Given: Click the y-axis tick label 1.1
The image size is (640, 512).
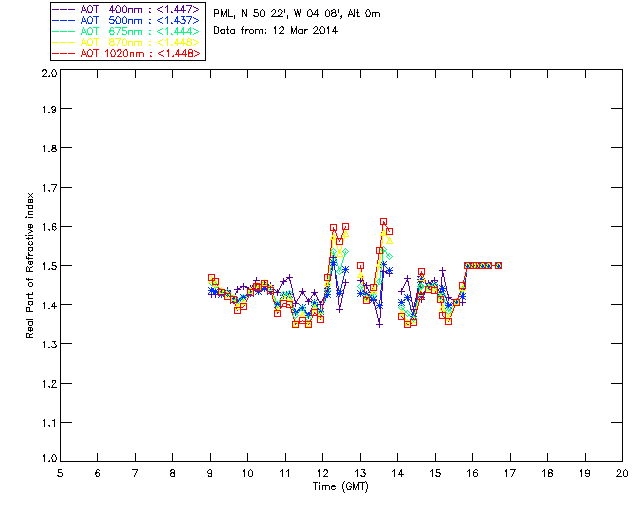Looking at the screenshot, I should [49, 423].
